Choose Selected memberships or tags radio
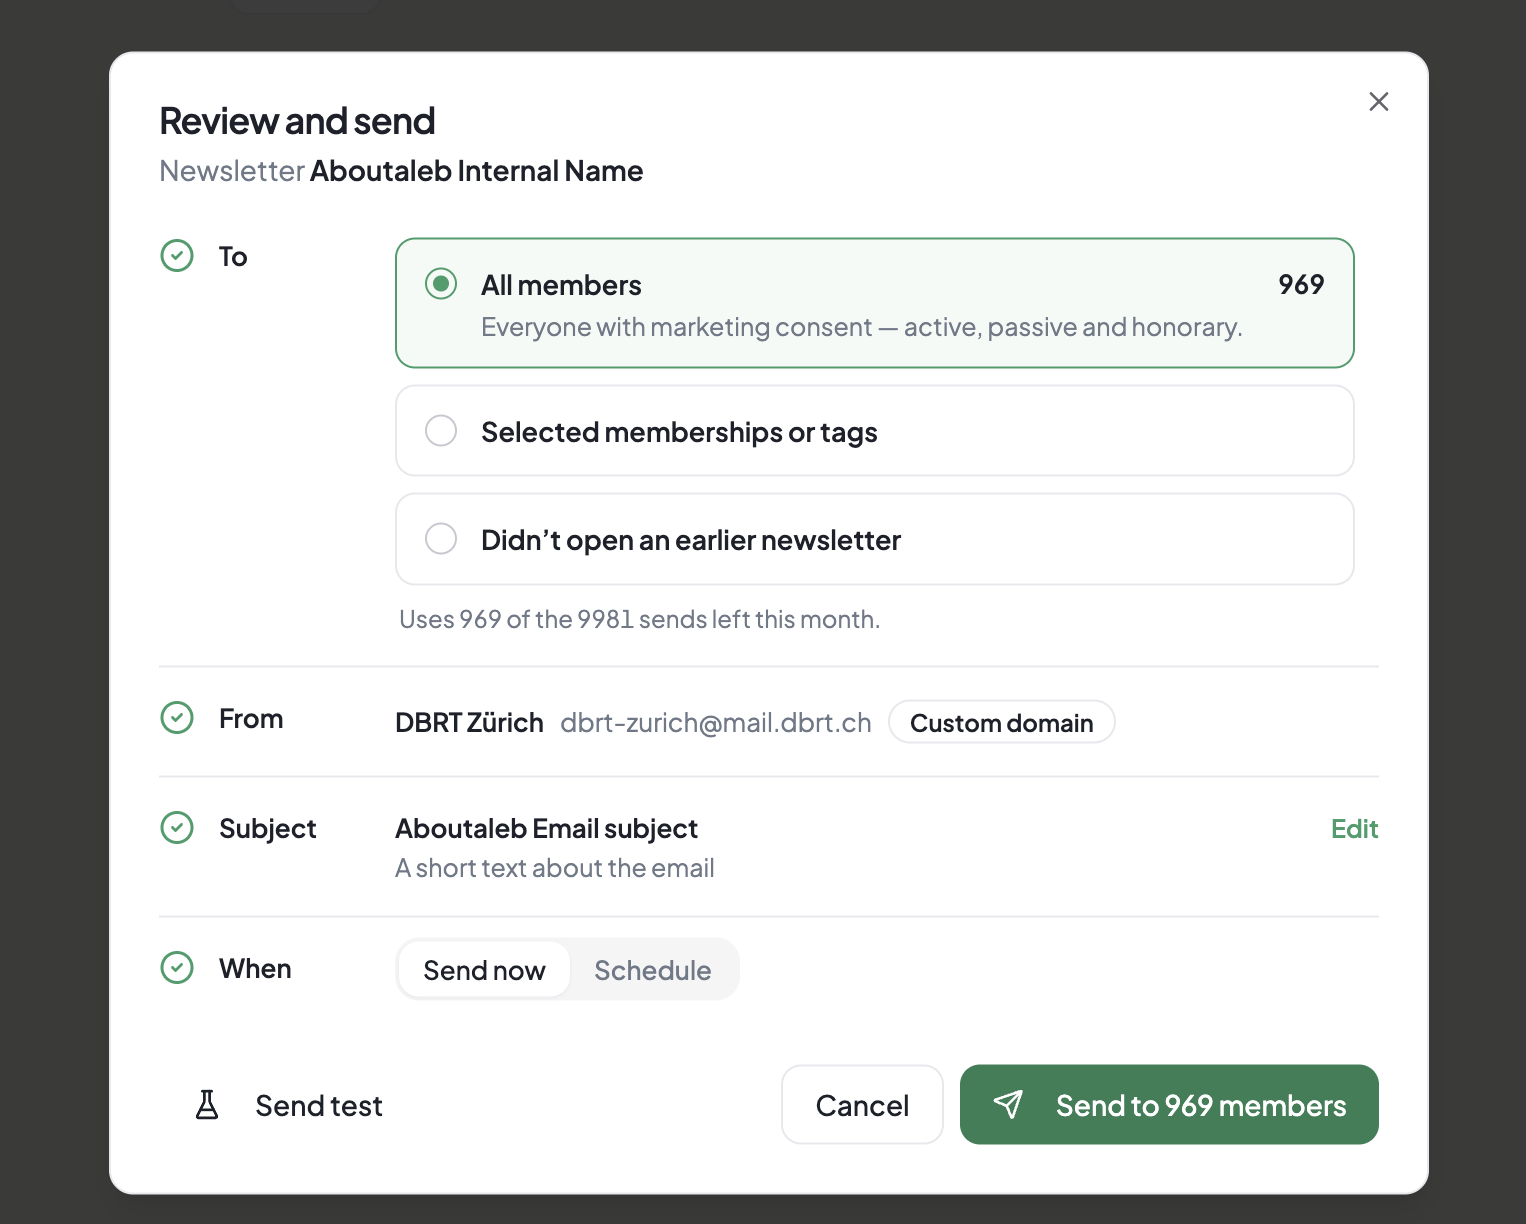 pos(441,431)
